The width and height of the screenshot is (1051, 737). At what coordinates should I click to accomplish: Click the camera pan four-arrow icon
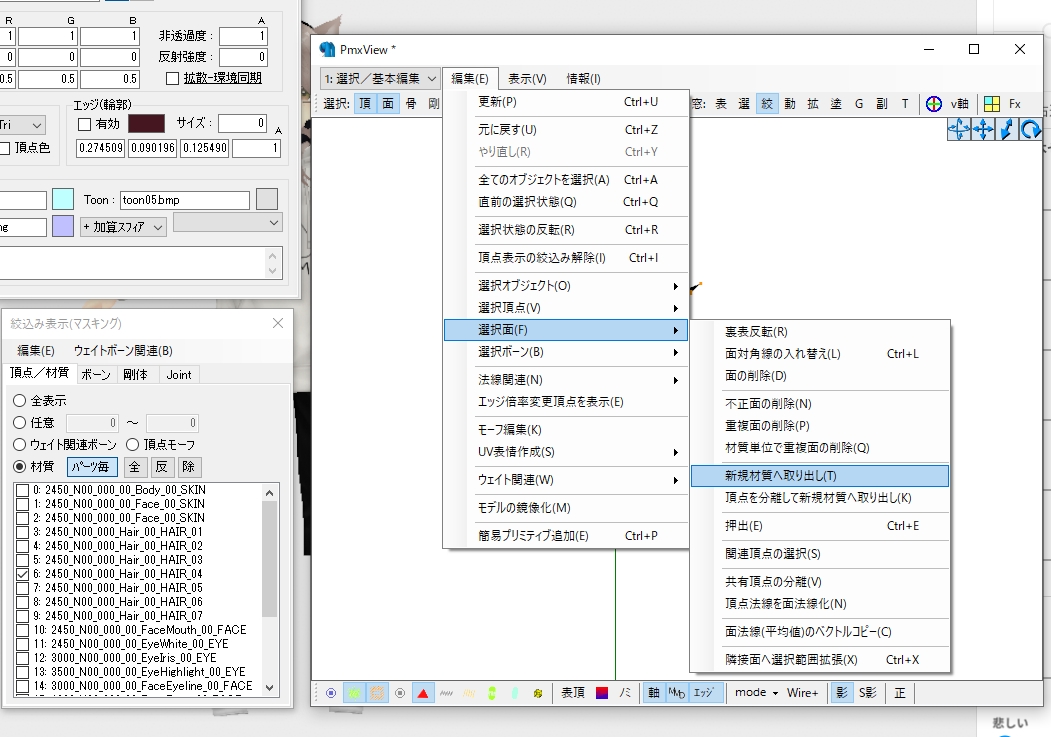[x=983, y=129]
